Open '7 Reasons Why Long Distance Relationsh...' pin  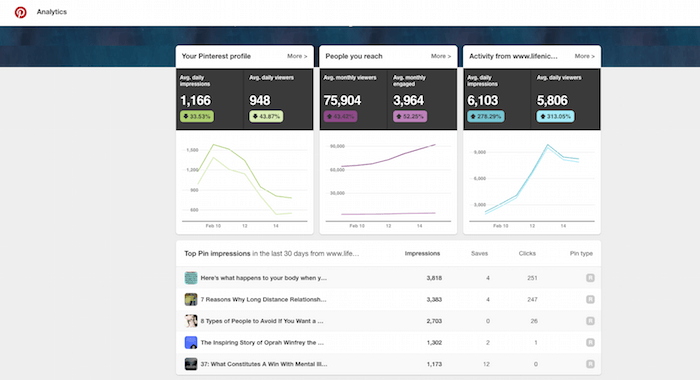coord(263,299)
